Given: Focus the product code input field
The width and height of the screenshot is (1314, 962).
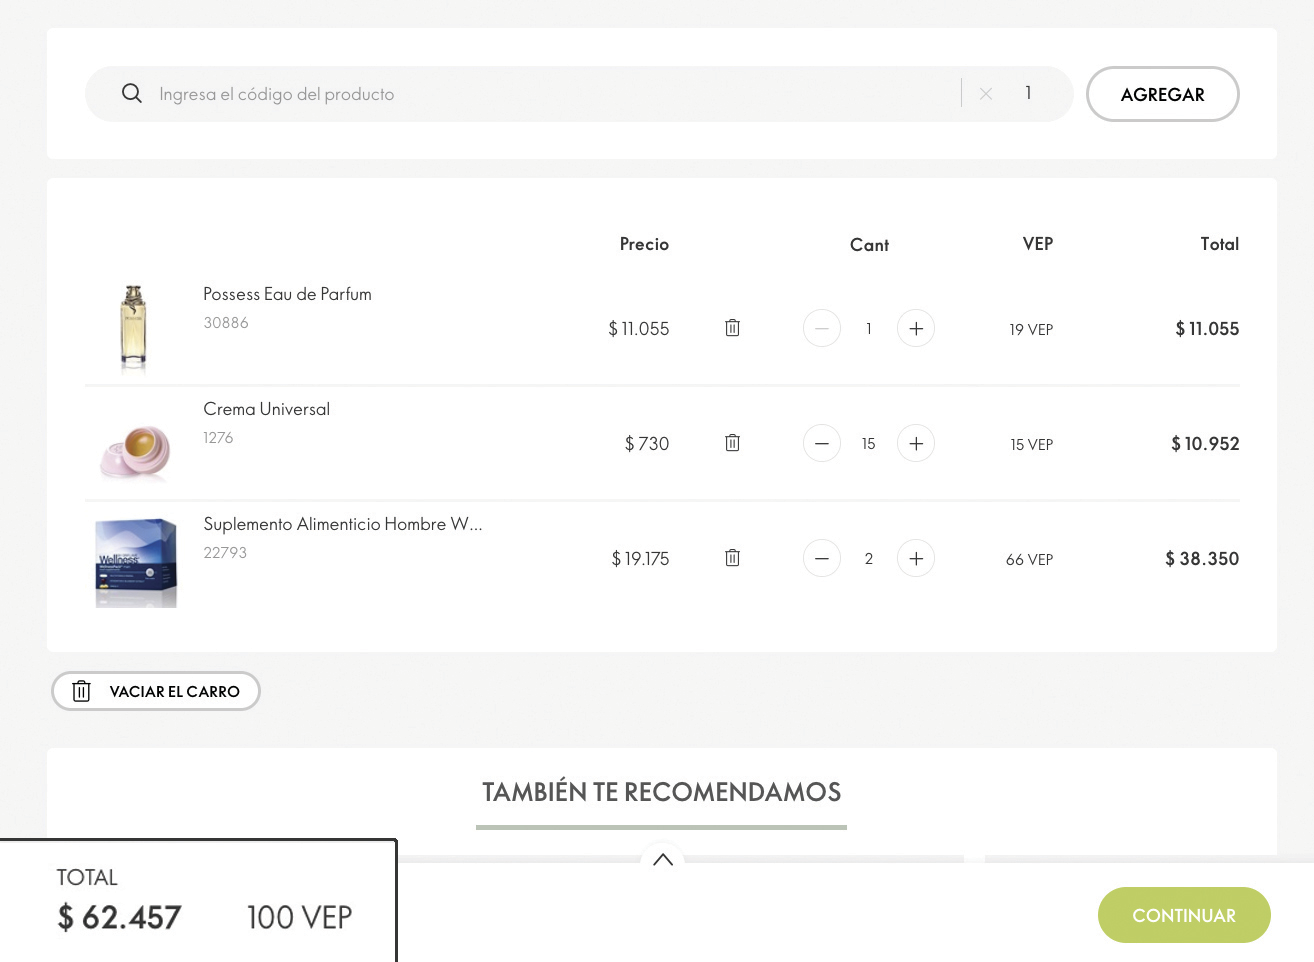Looking at the screenshot, I should point(550,94).
